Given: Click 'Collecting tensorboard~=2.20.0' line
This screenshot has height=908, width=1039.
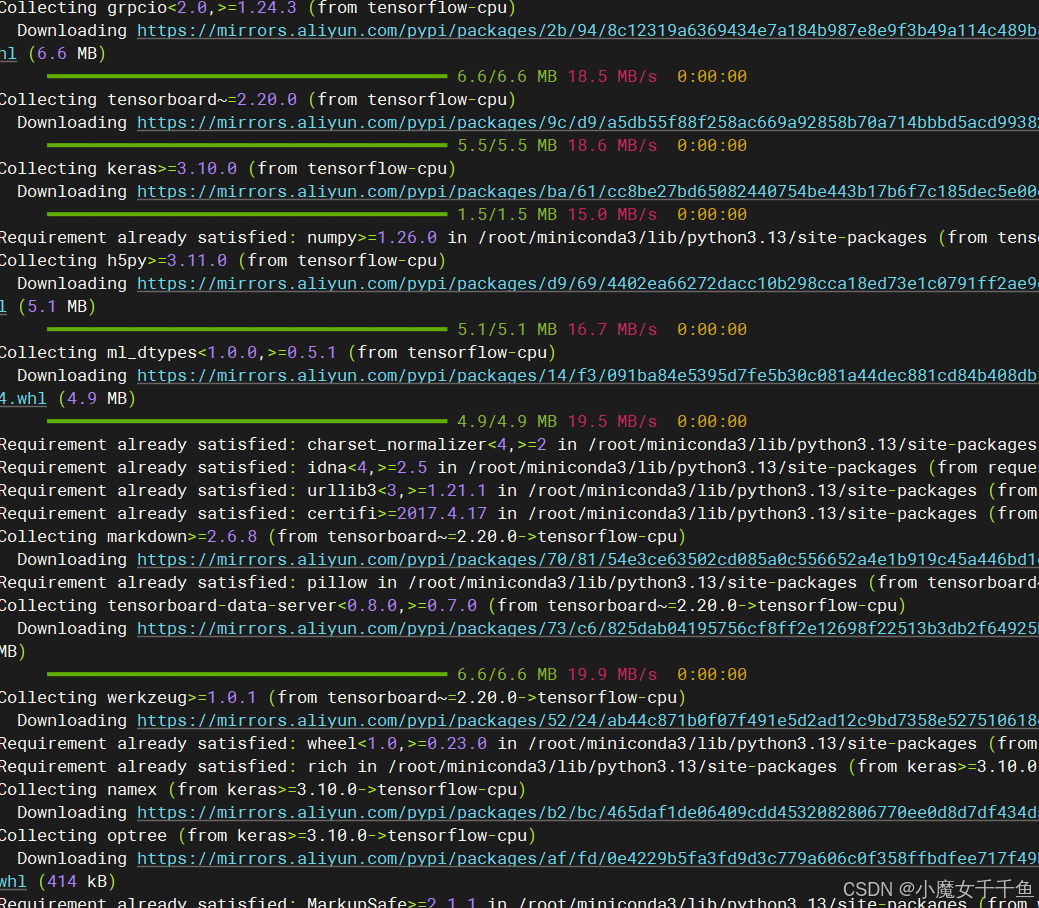Looking at the screenshot, I should click(258, 99).
